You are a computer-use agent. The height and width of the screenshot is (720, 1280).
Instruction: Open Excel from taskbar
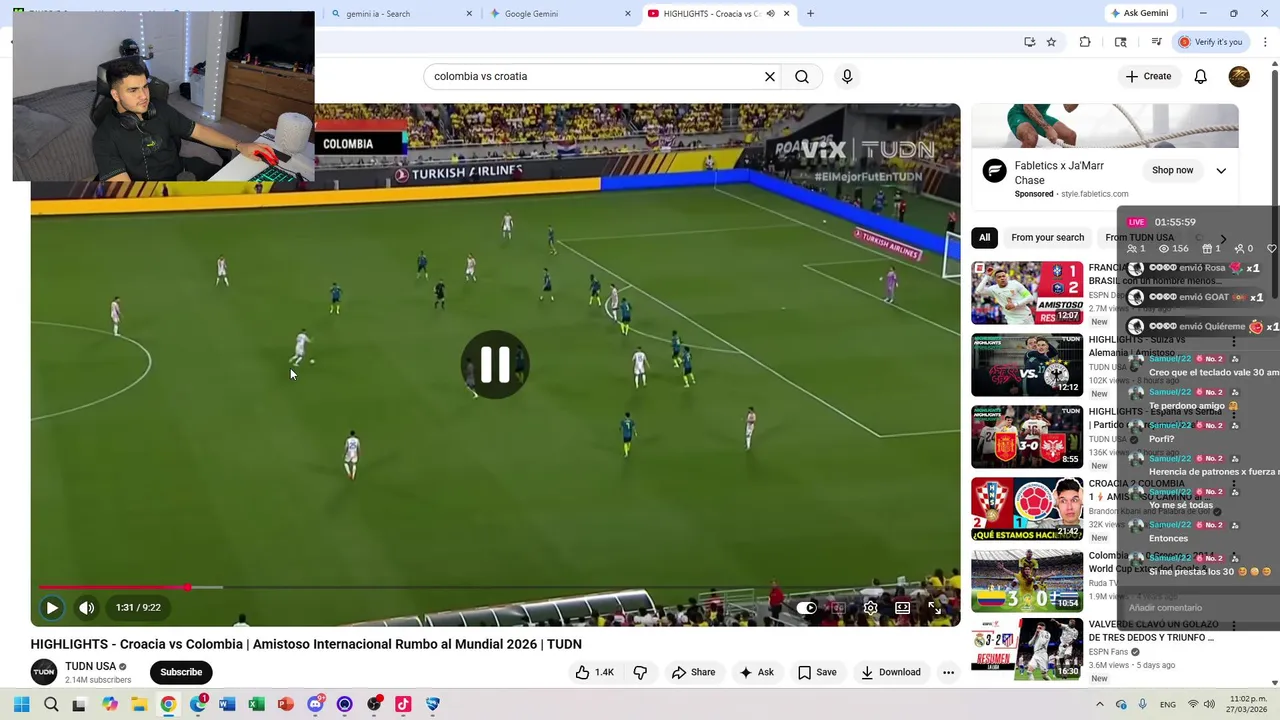pos(257,704)
